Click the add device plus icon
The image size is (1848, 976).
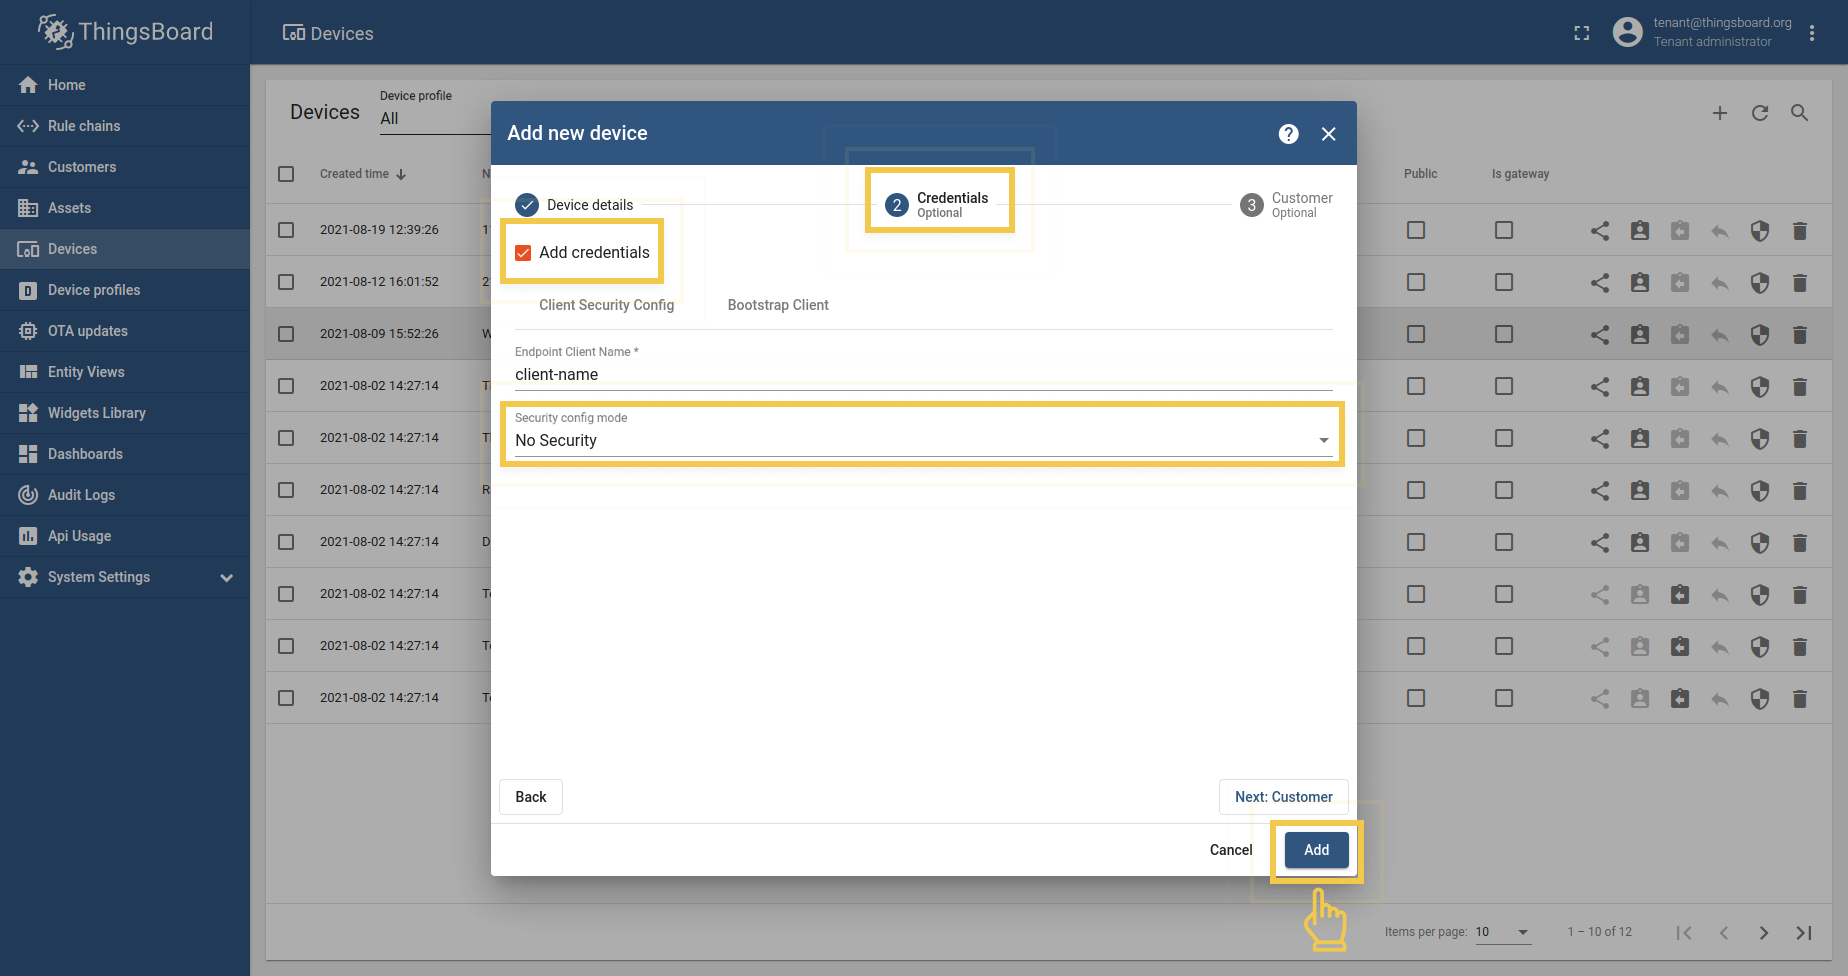1719,113
